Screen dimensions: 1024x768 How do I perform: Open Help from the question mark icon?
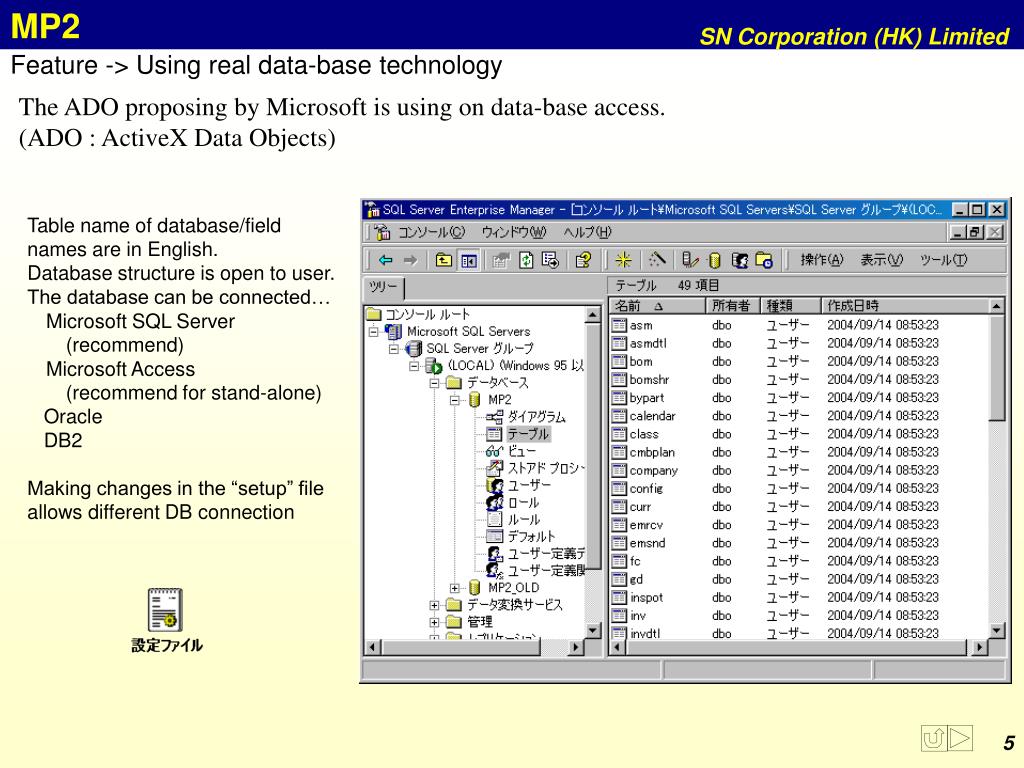[x=583, y=261]
